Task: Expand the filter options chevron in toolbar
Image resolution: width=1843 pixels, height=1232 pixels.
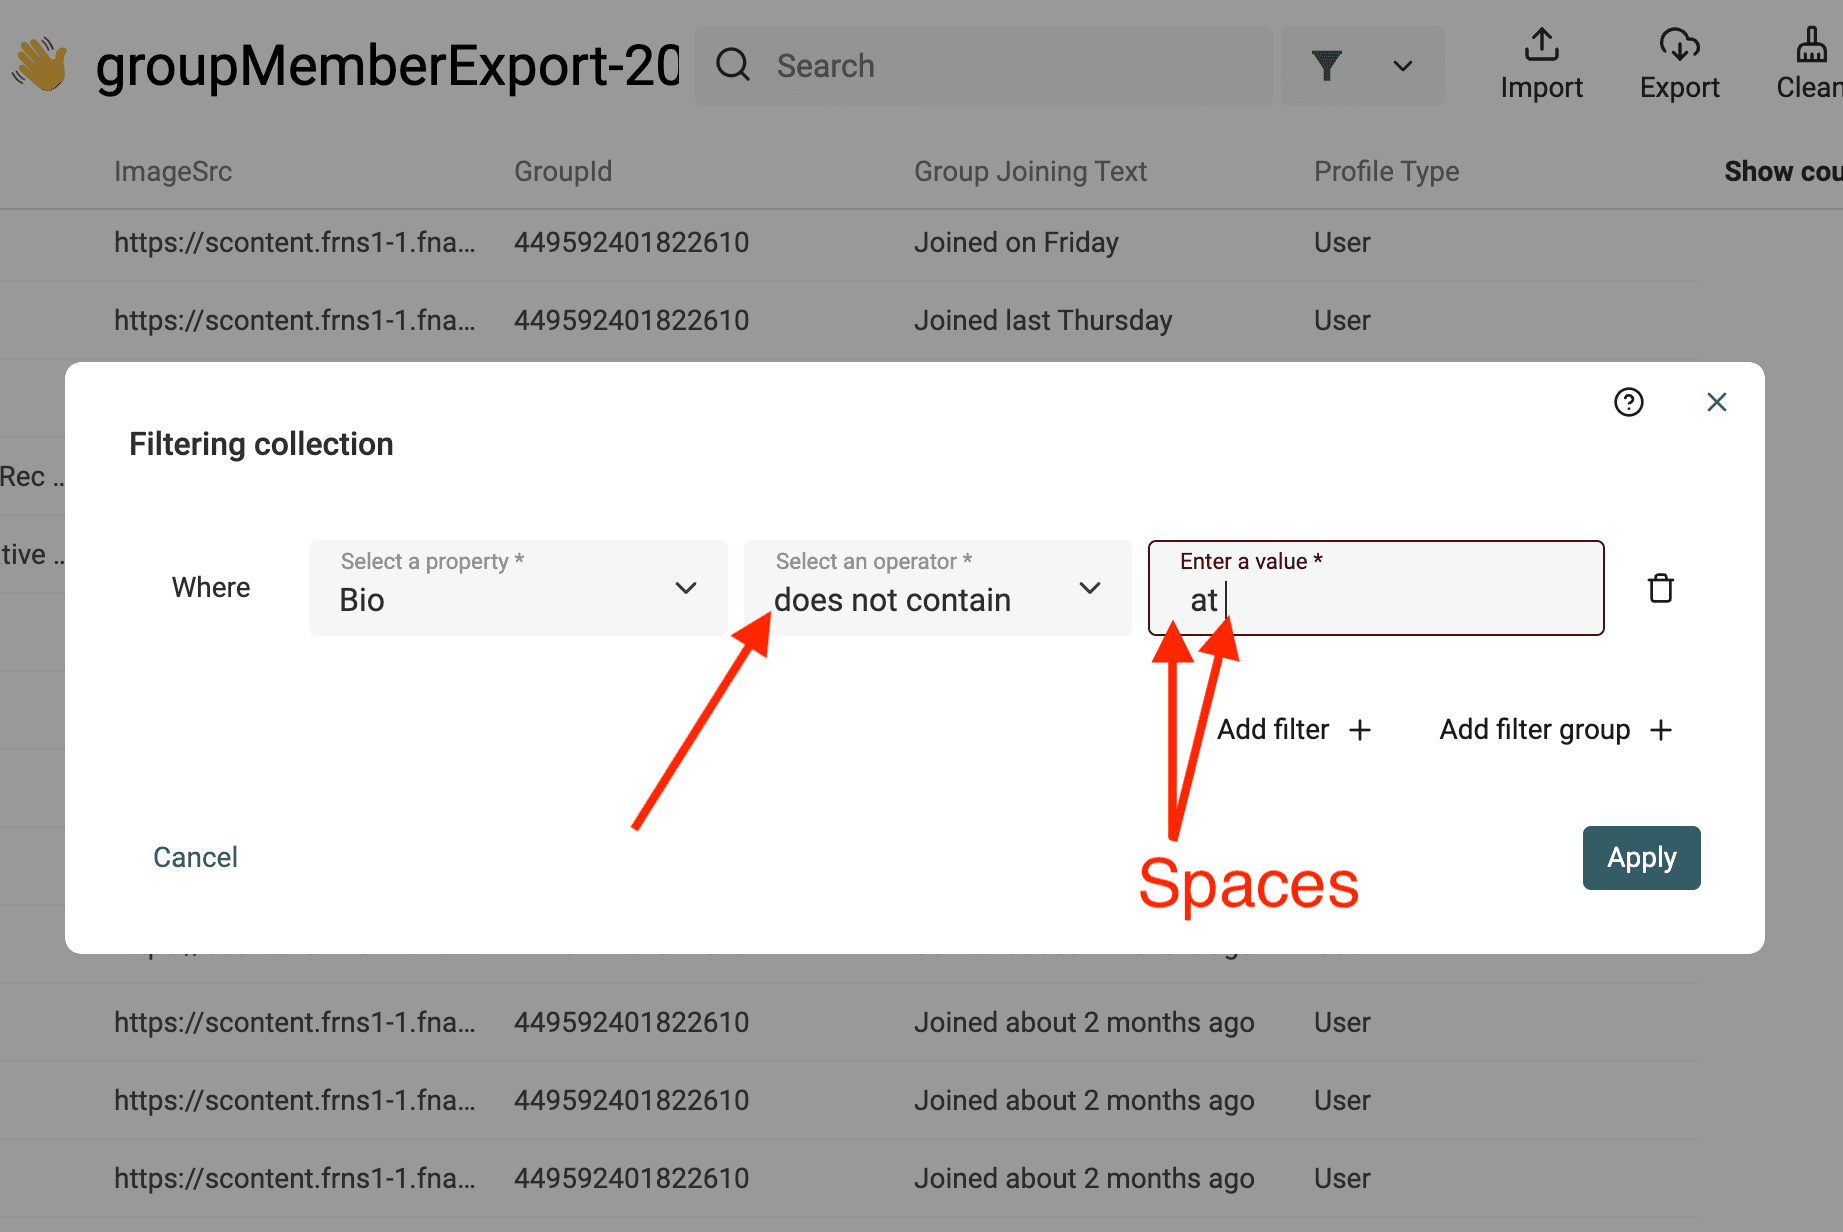Action: pyautogui.click(x=1402, y=66)
